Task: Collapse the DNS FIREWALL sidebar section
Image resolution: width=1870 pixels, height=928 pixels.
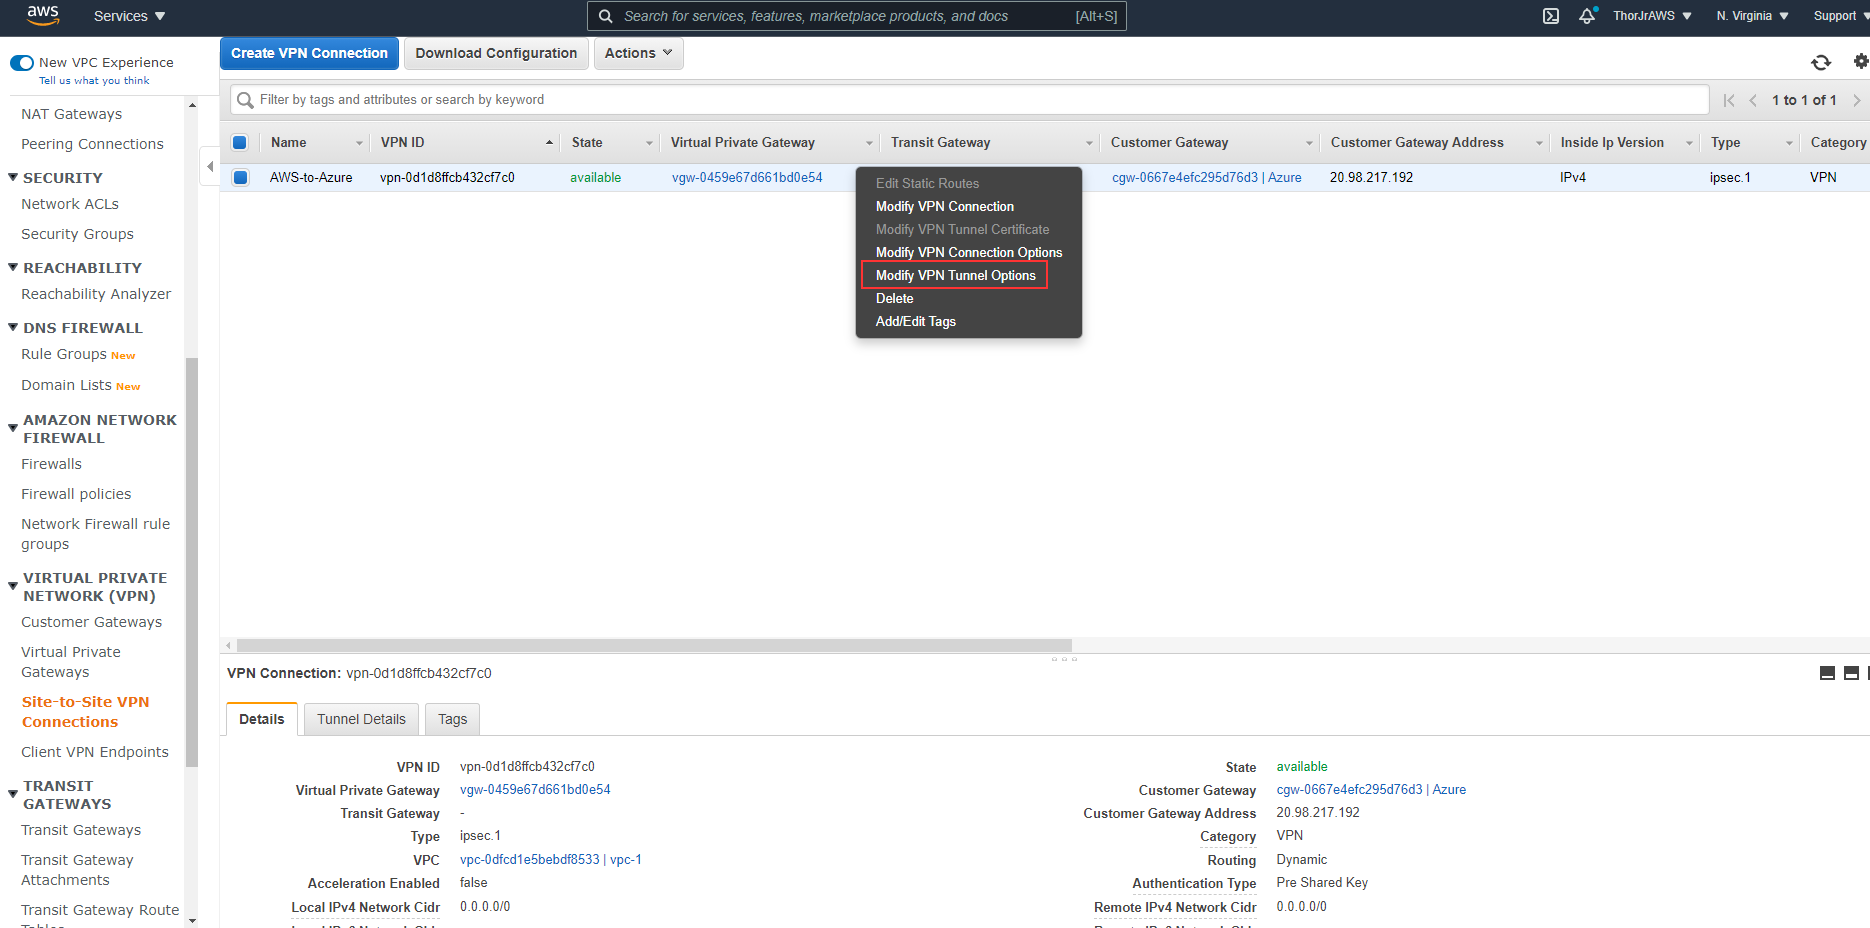Action: pyautogui.click(x=13, y=327)
